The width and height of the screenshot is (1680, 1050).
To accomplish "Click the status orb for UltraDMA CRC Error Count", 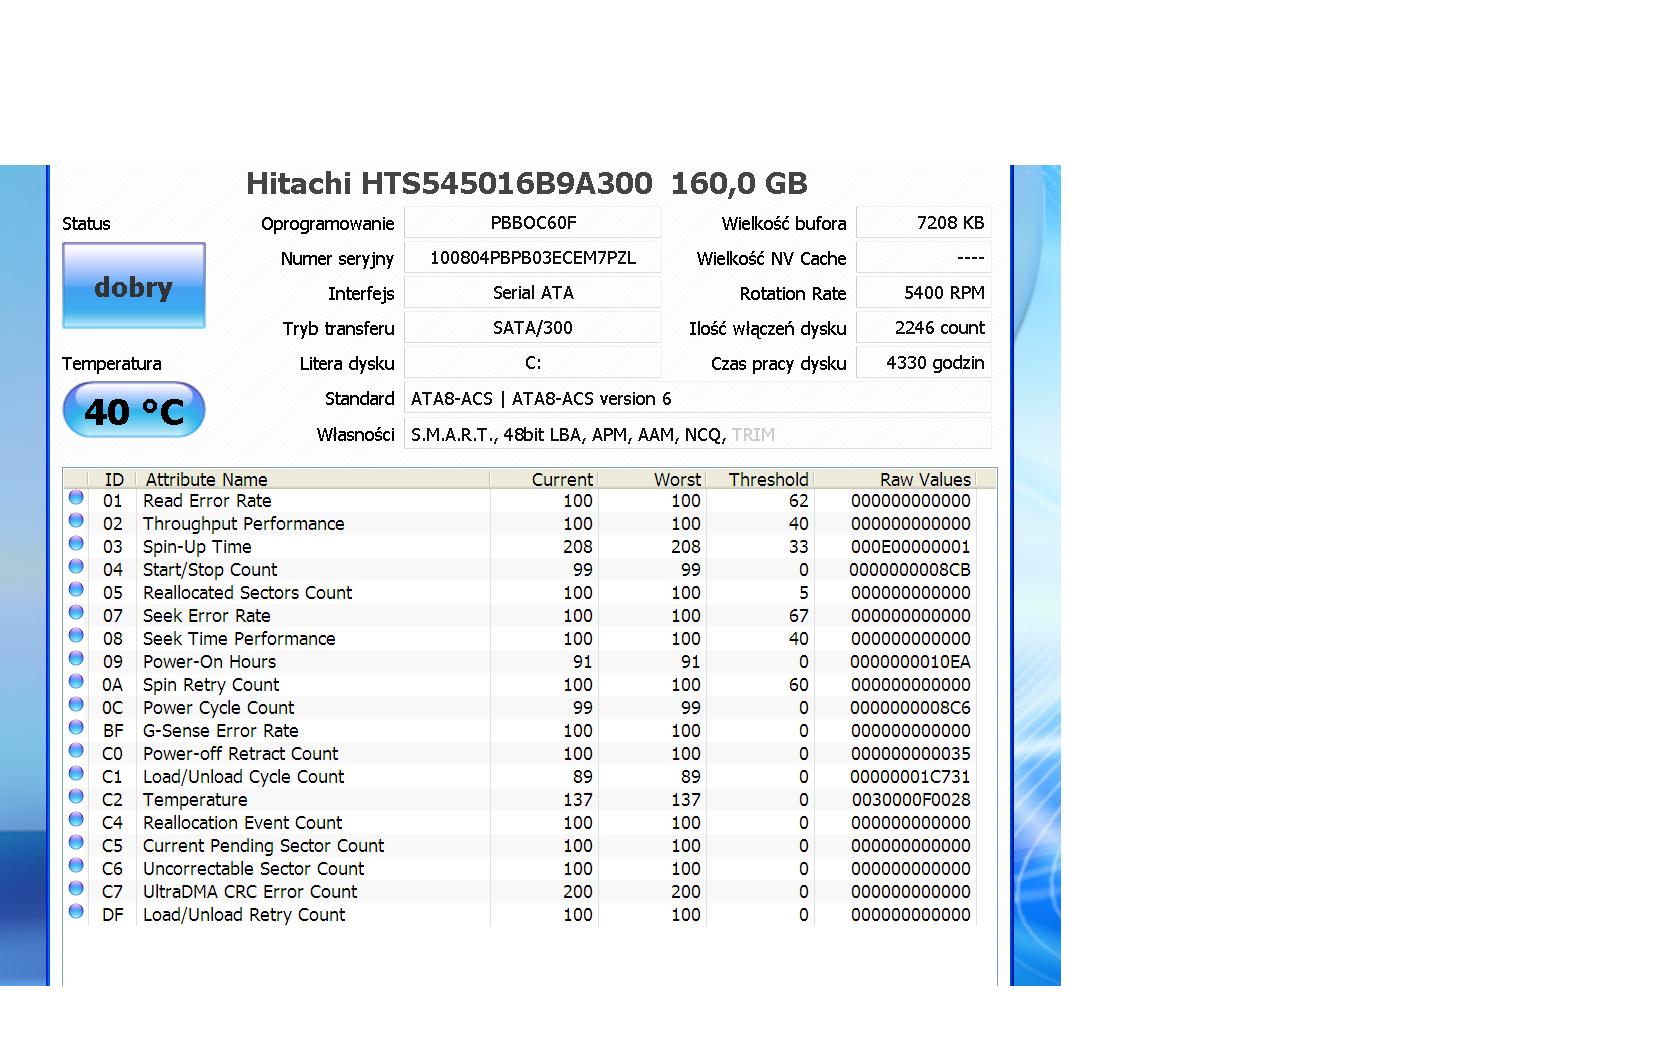I will point(76,888).
